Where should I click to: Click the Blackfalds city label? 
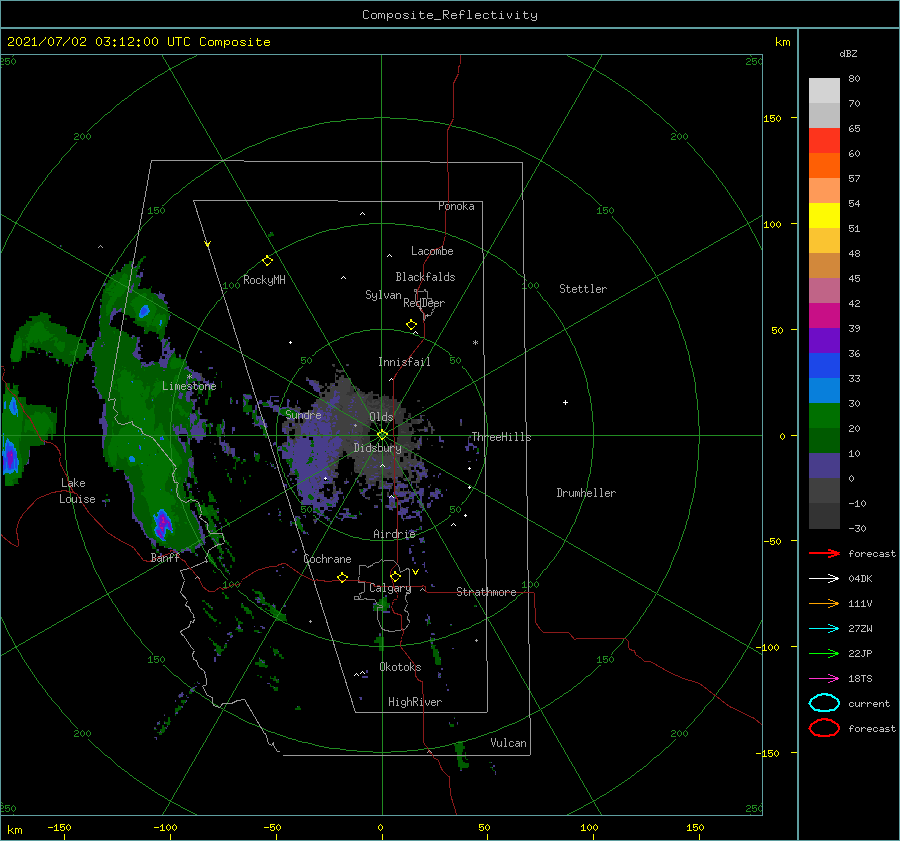coord(425,277)
